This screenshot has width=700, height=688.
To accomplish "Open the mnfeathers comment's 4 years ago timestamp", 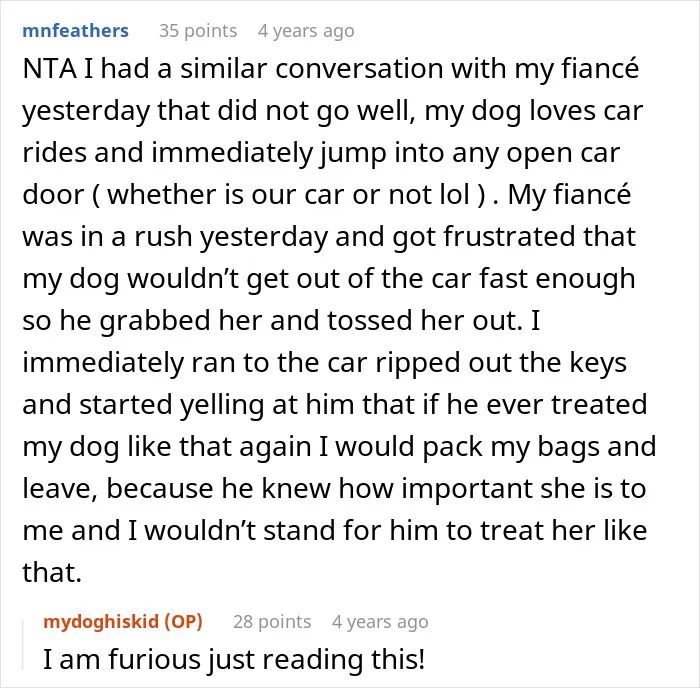I will click(306, 31).
